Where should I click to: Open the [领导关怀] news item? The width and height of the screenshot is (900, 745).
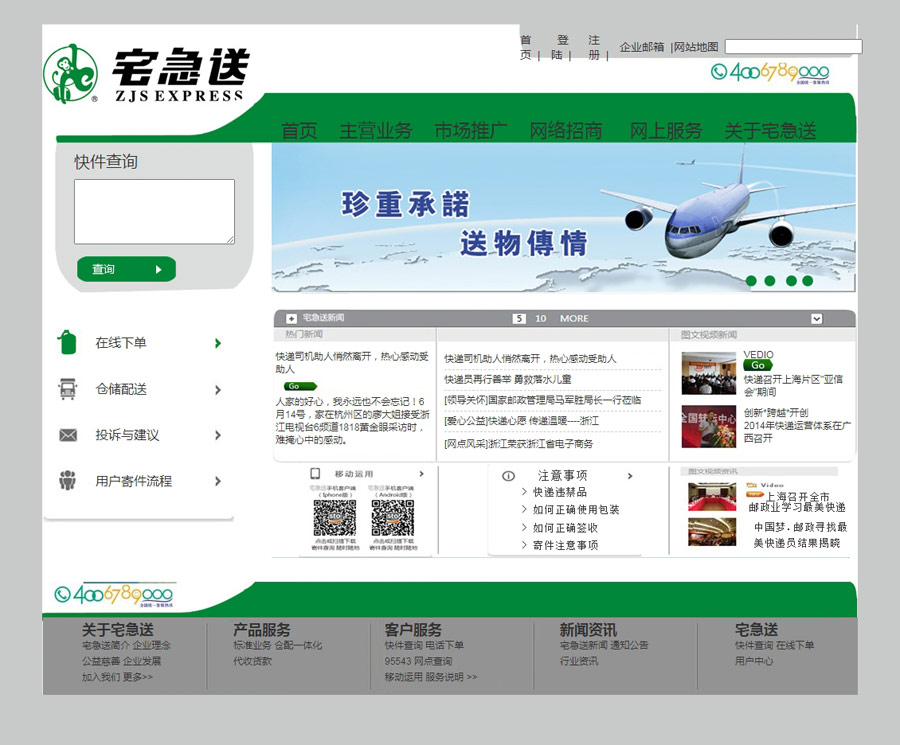point(542,400)
